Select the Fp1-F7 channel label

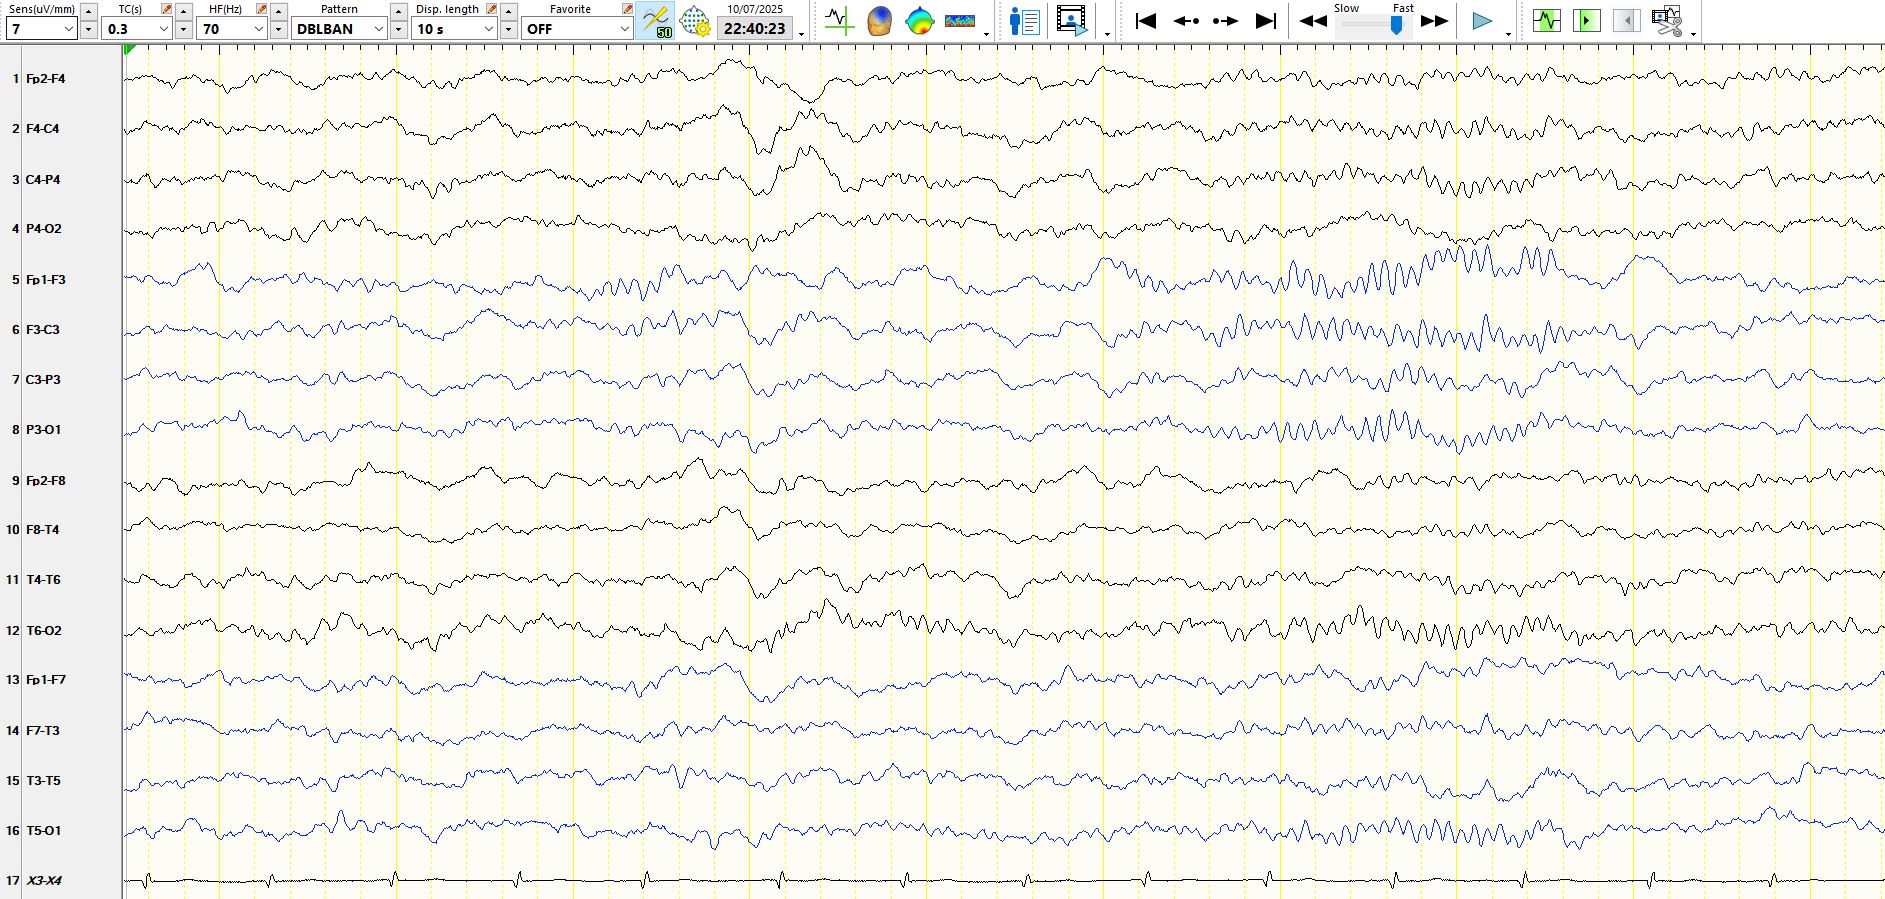click(x=46, y=679)
